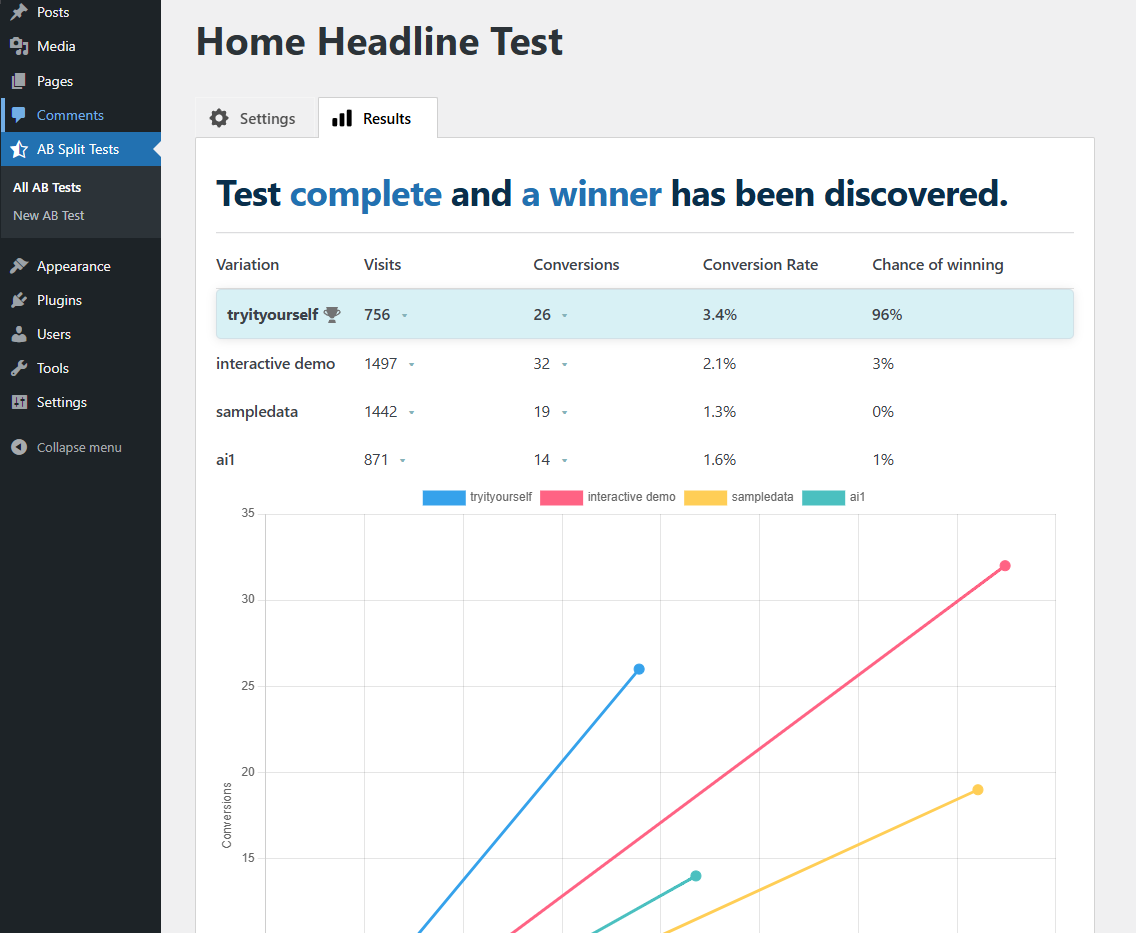1136x933 pixels.
Task: Click the Users person icon
Action: coord(19,334)
